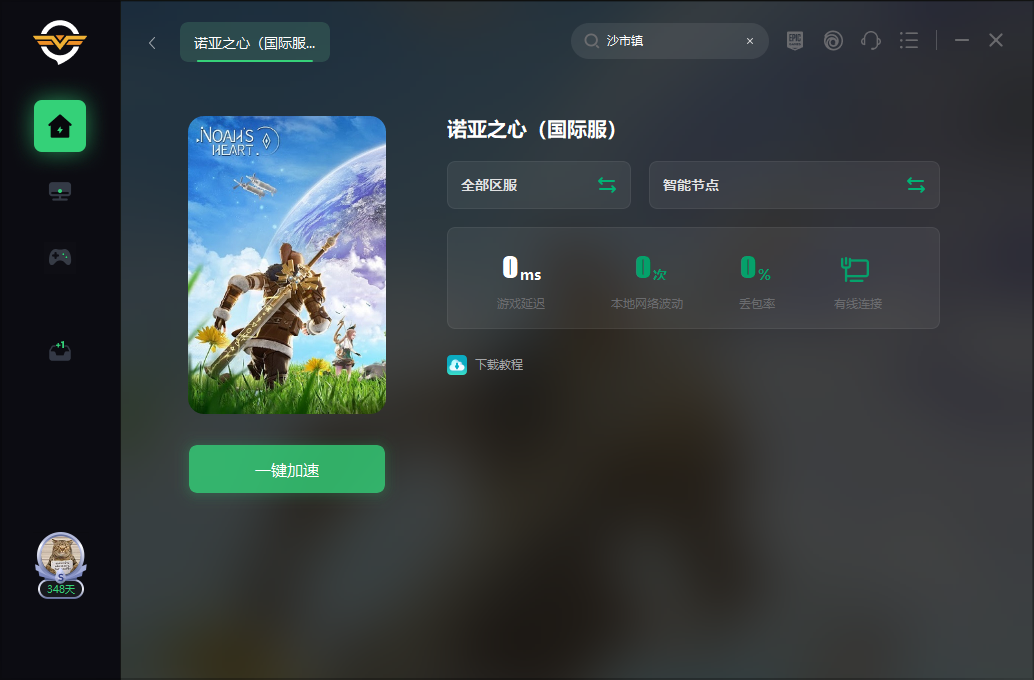Click the Noah's Heart game cover art

[x=287, y=265]
